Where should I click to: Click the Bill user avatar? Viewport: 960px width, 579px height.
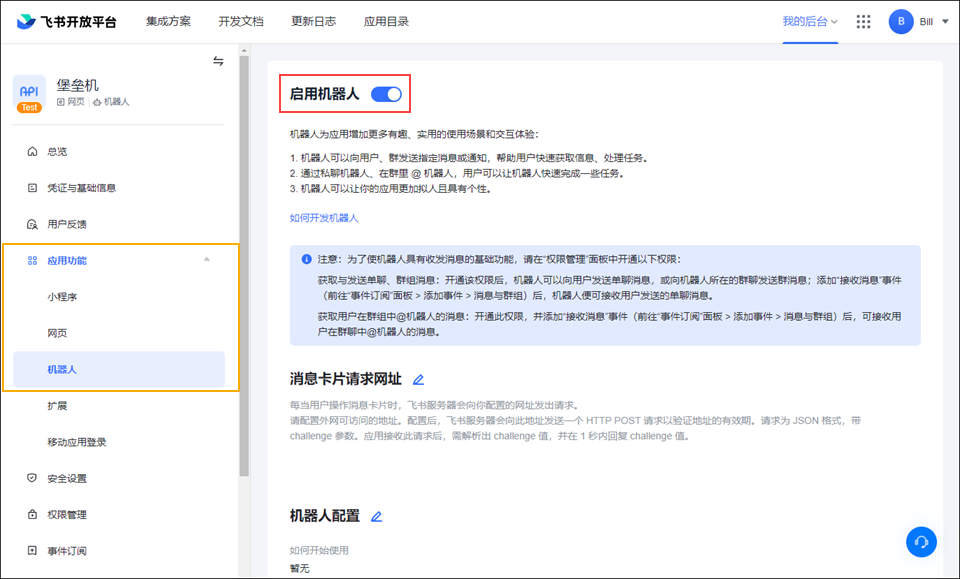coord(901,22)
